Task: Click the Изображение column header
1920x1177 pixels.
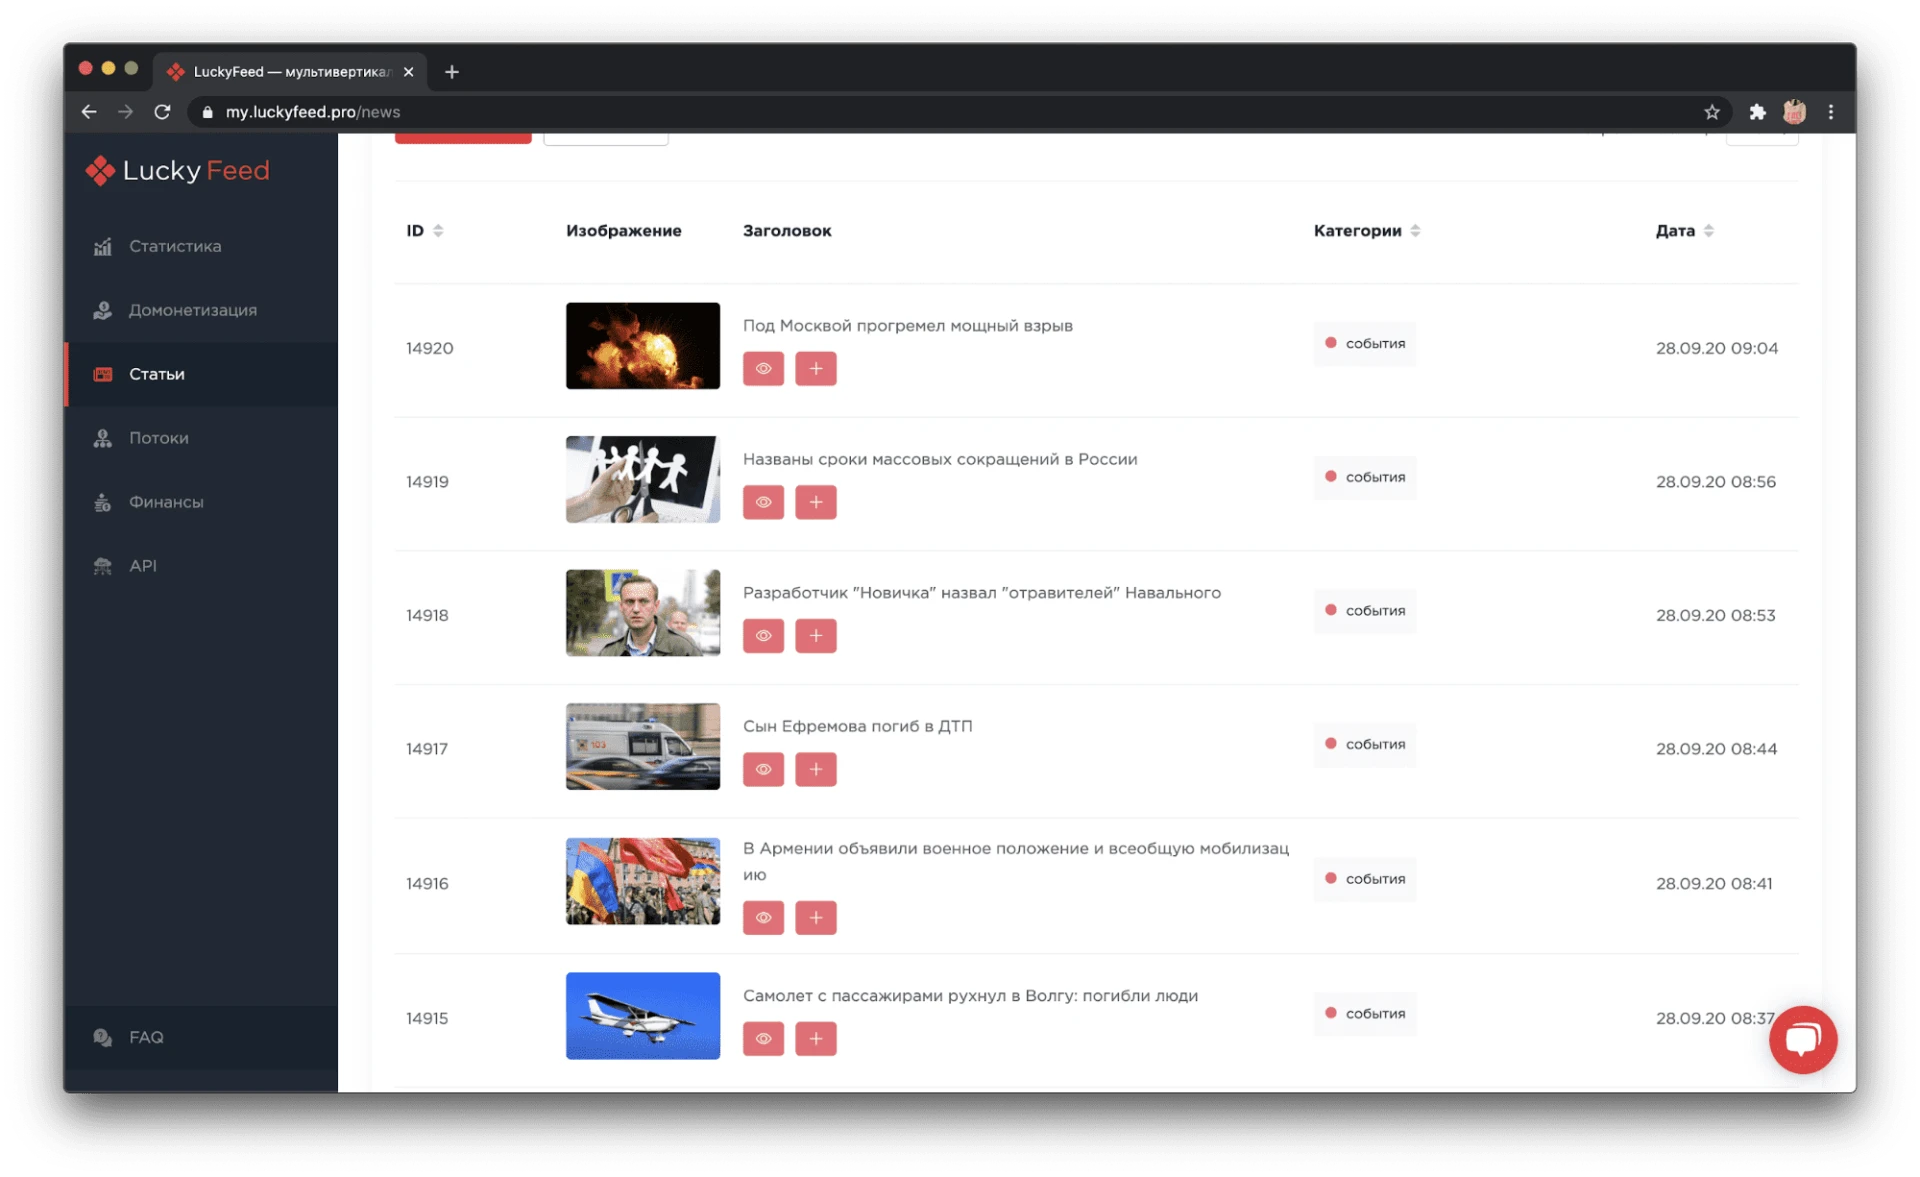Action: pyautogui.click(x=624, y=231)
